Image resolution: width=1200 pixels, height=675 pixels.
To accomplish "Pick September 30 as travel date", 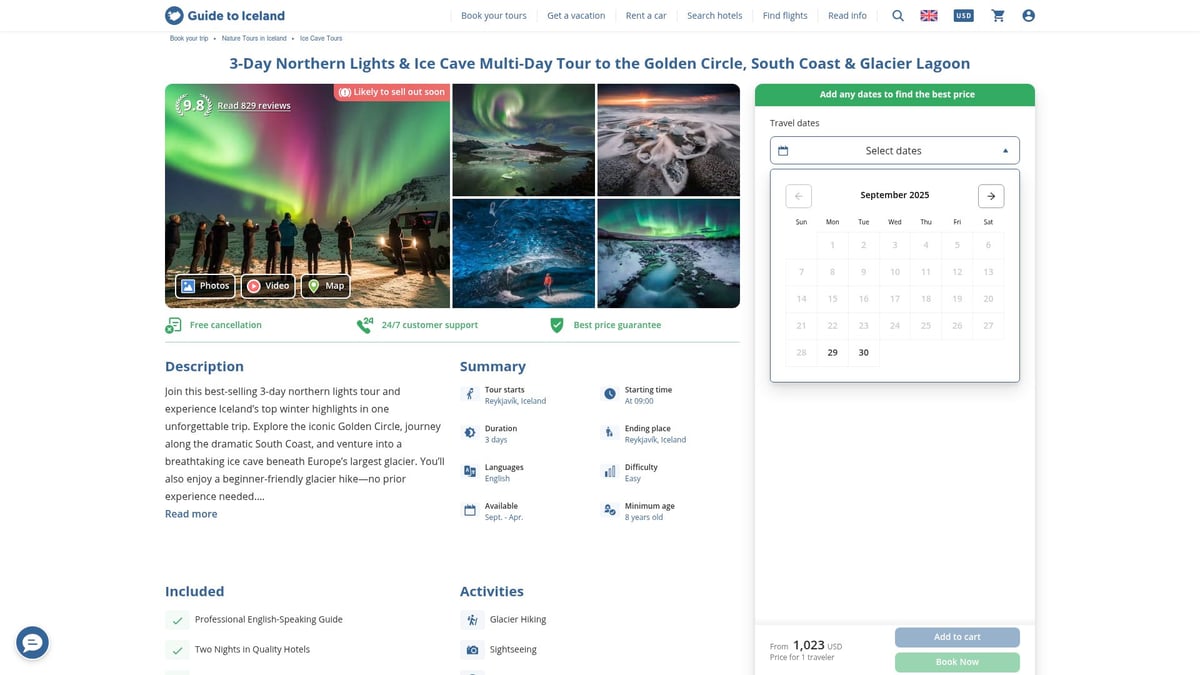I will coord(863,353).
